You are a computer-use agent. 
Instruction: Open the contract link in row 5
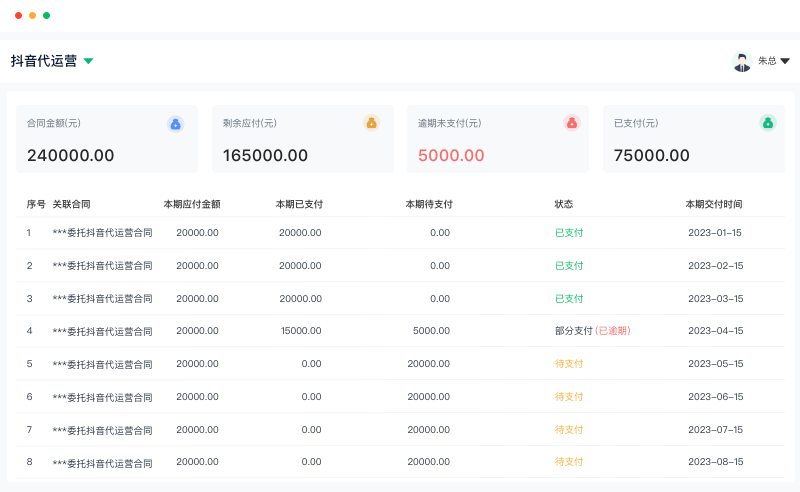click(103, 364)
